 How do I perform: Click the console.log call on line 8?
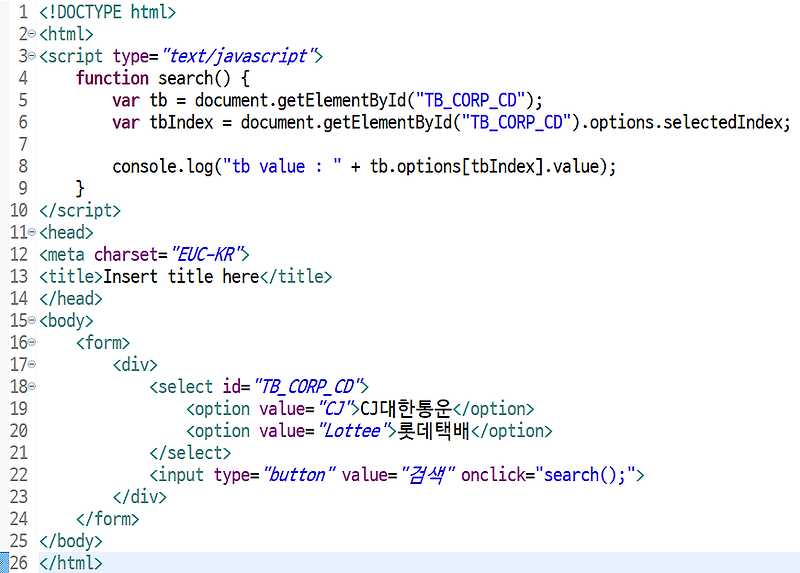[364, 166]
